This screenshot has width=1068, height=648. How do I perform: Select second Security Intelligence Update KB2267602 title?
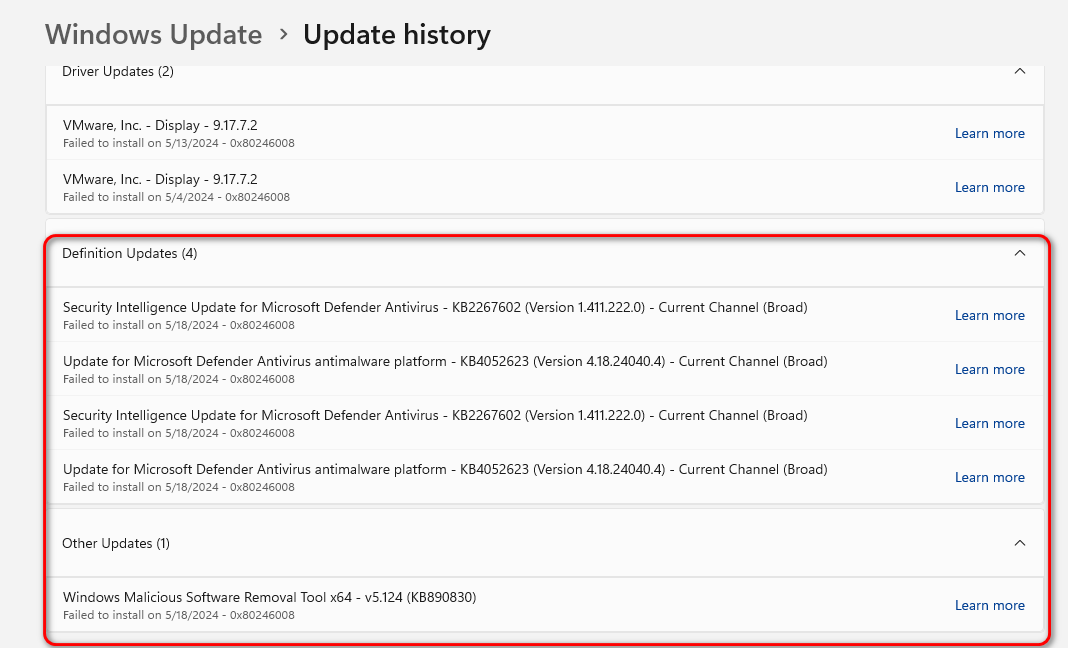coord(435,415)
